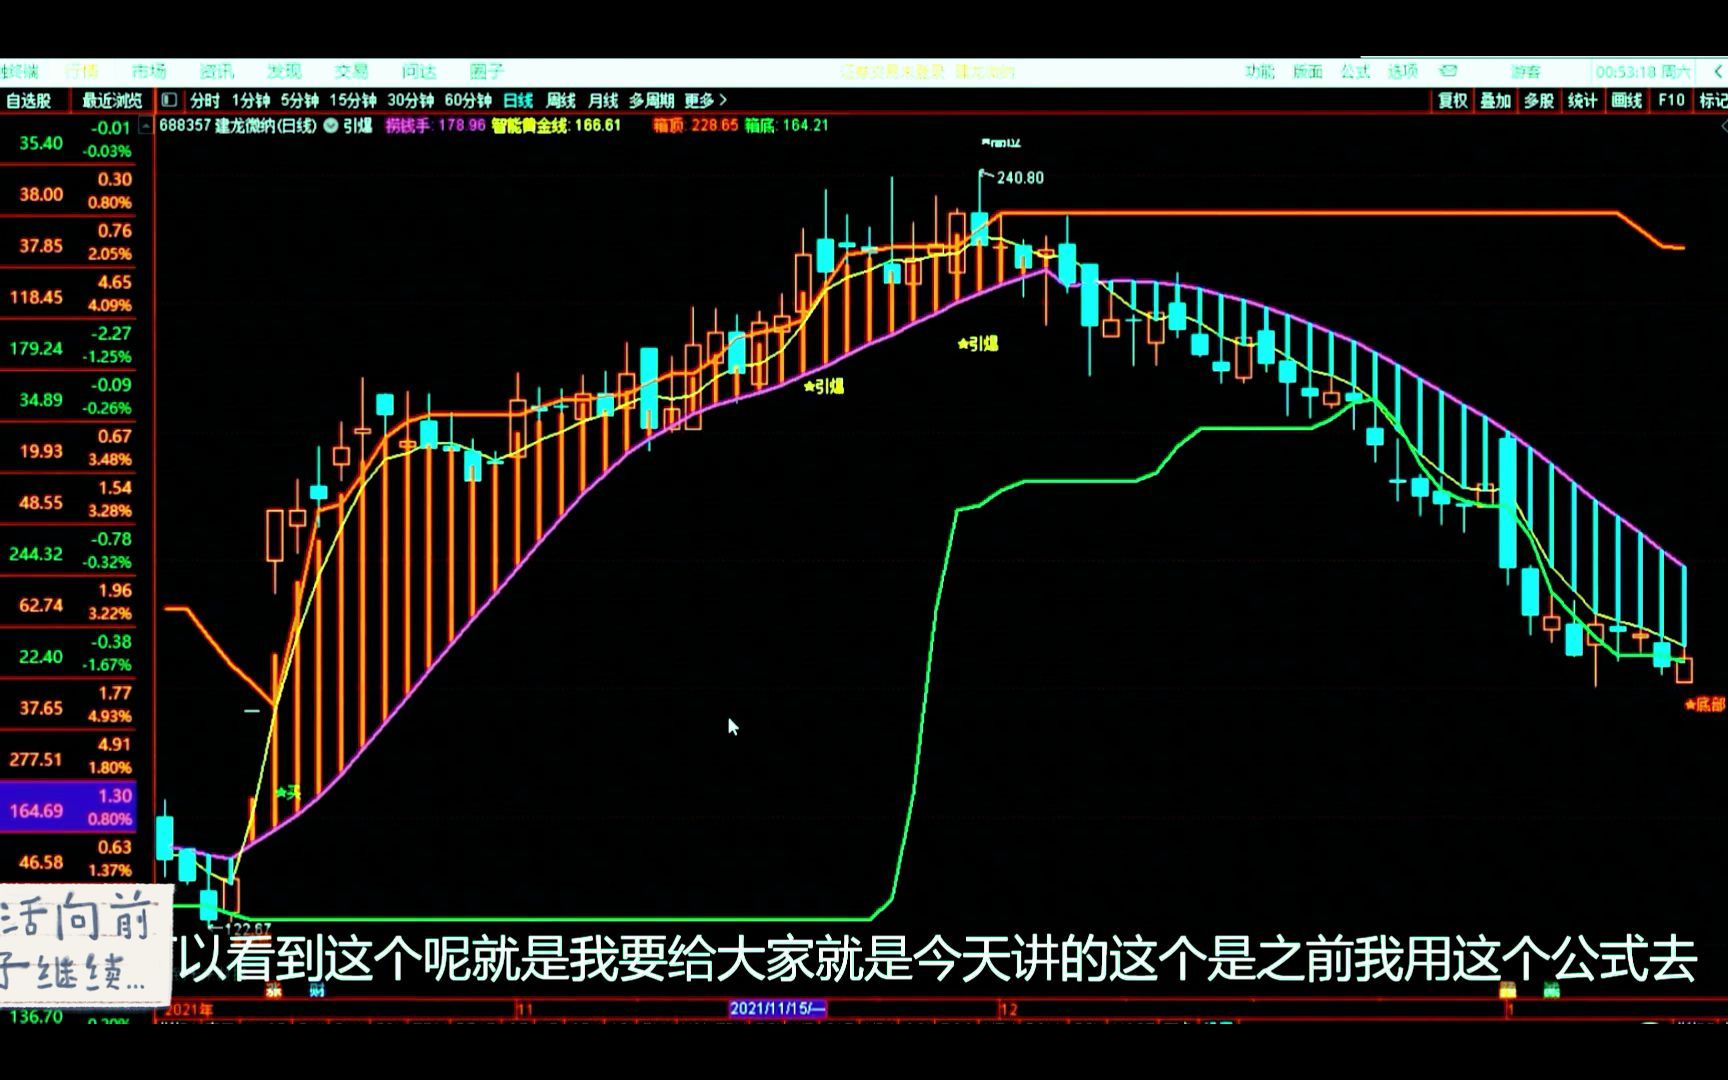Select the 30分钟 period tab
1728x1080 pixels.
[x=410, y=100]
